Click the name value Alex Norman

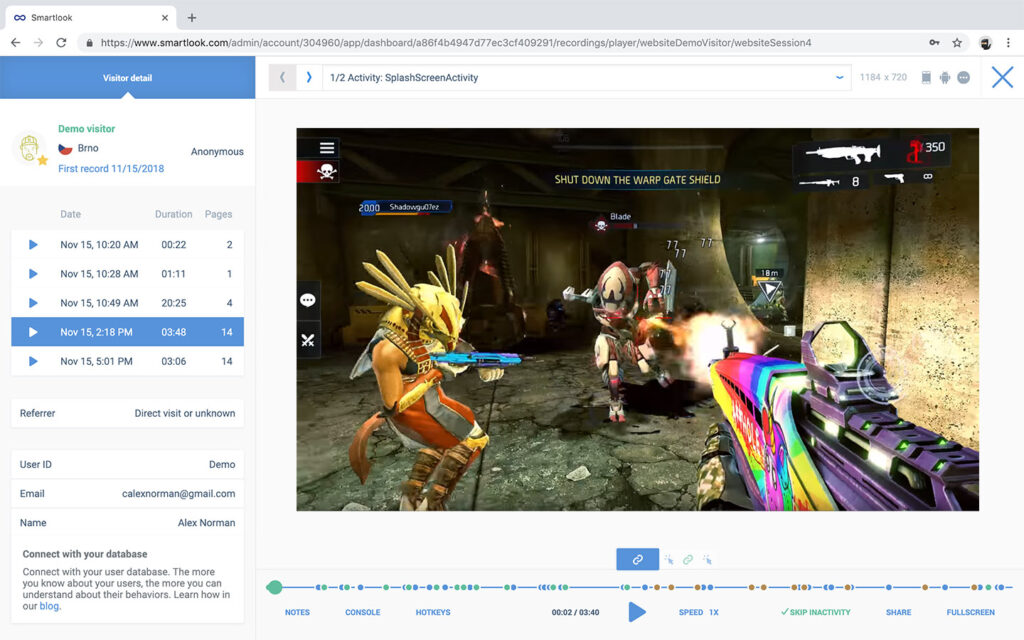206,523
